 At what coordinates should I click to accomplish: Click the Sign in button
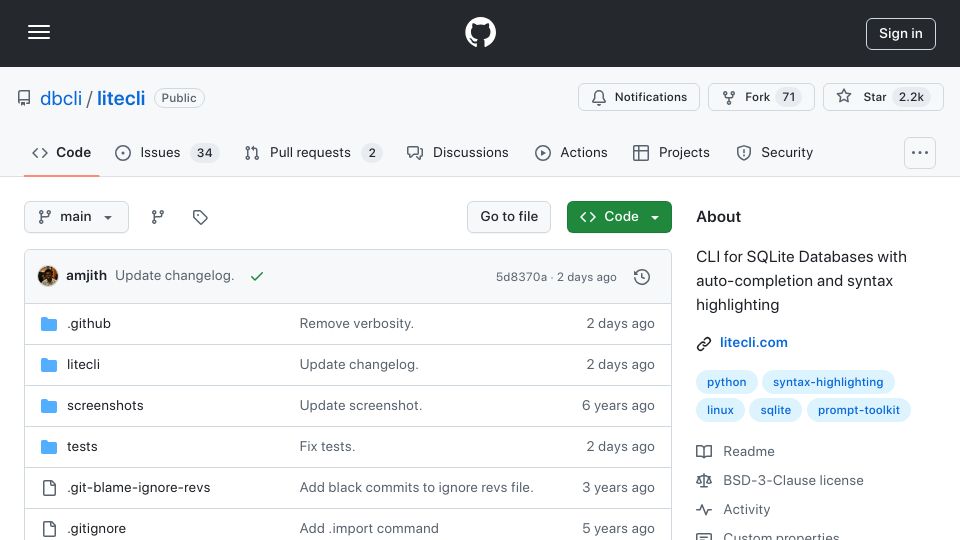pos(901,34)
